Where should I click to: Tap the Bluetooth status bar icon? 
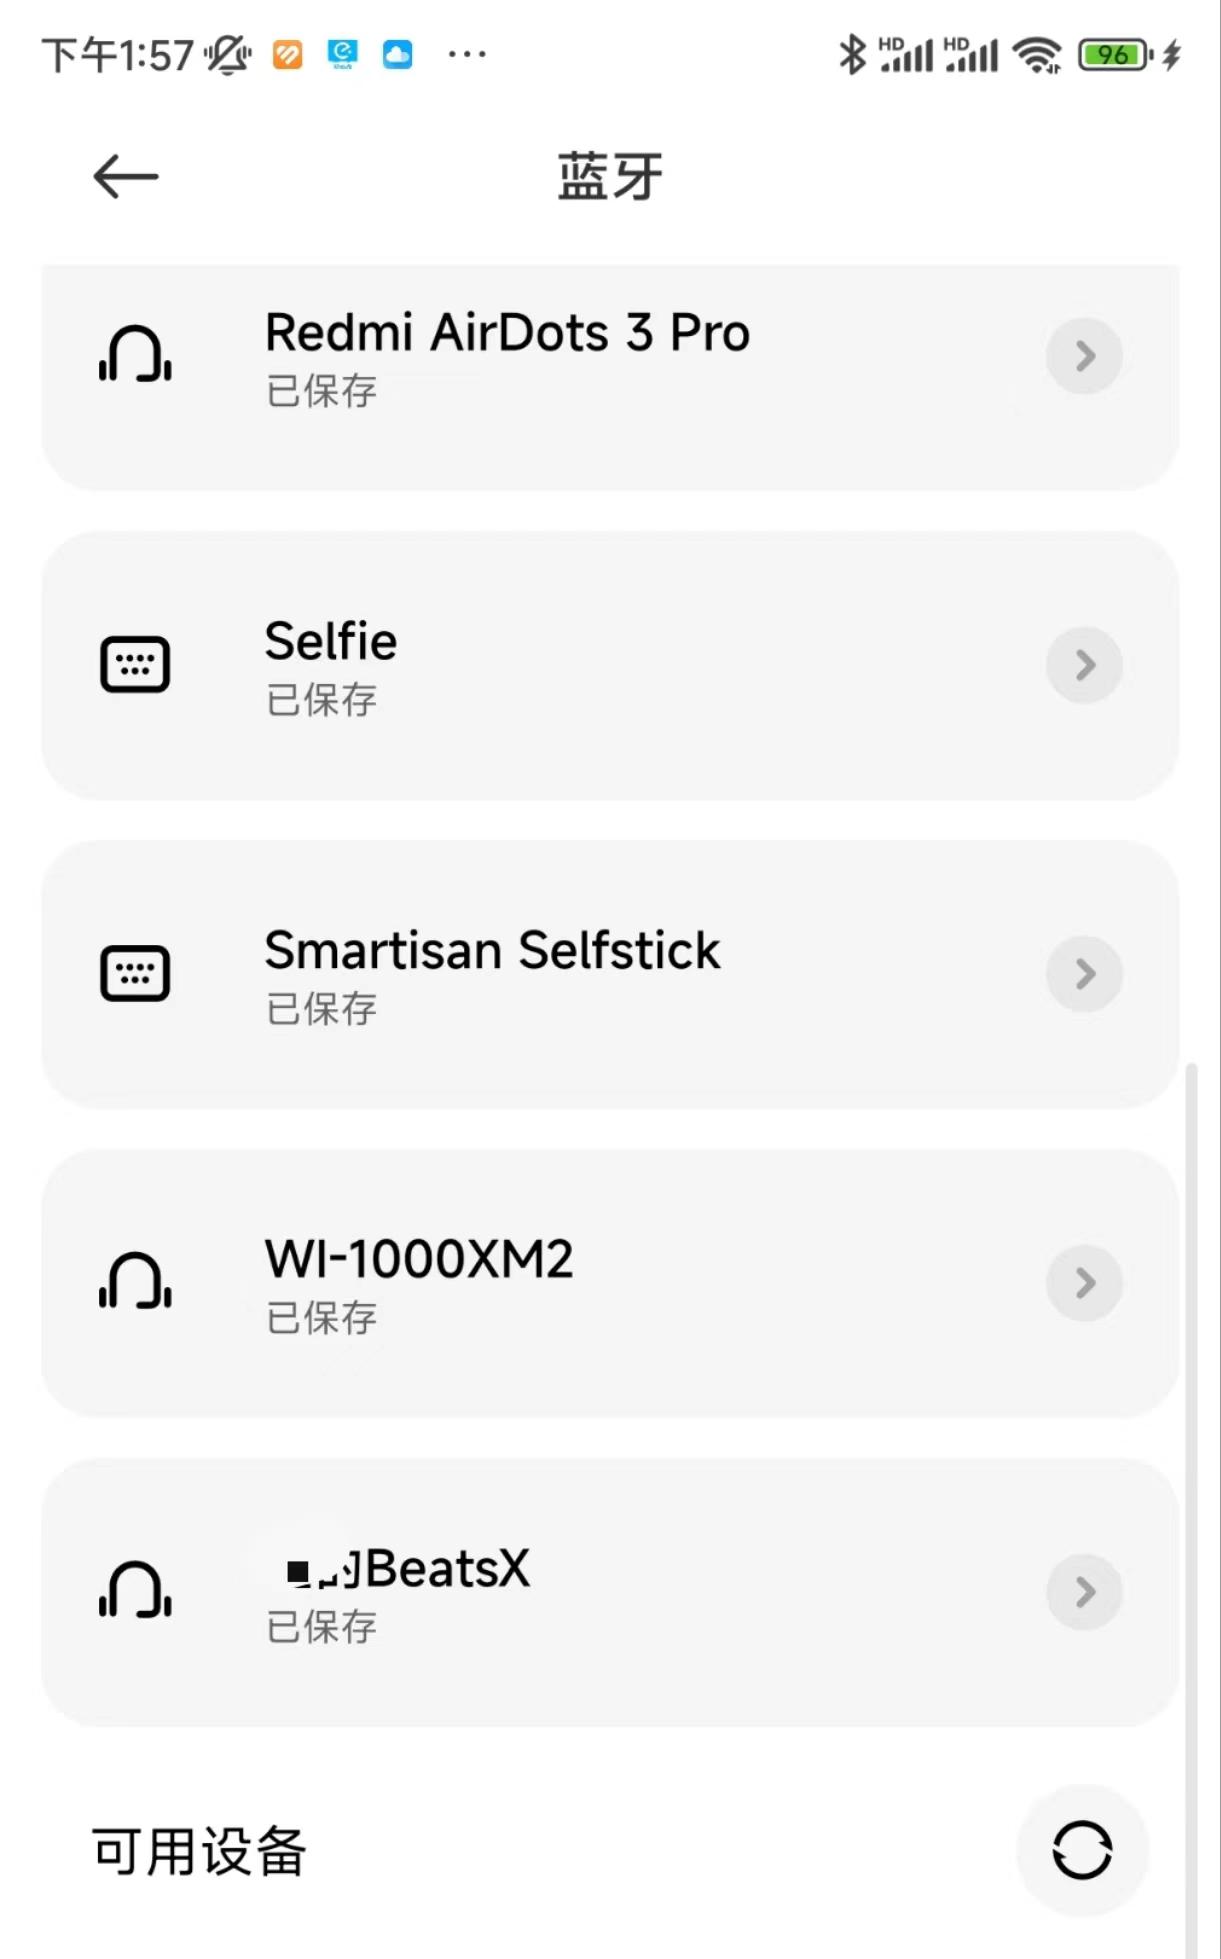852,54
